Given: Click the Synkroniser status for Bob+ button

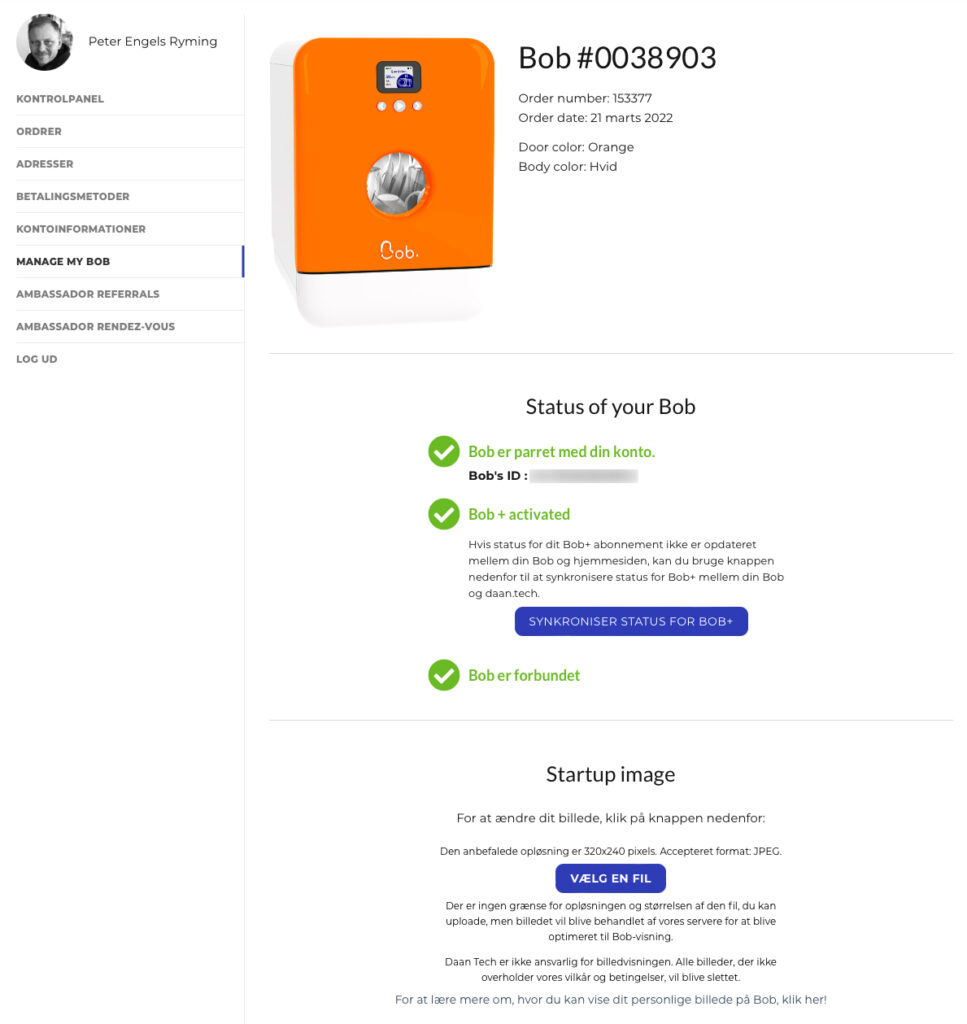Looking at the screenshot, I should pos(631,621).
